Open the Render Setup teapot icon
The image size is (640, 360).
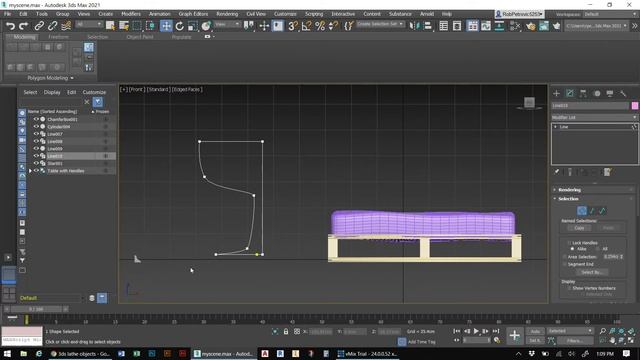(530, 26)
